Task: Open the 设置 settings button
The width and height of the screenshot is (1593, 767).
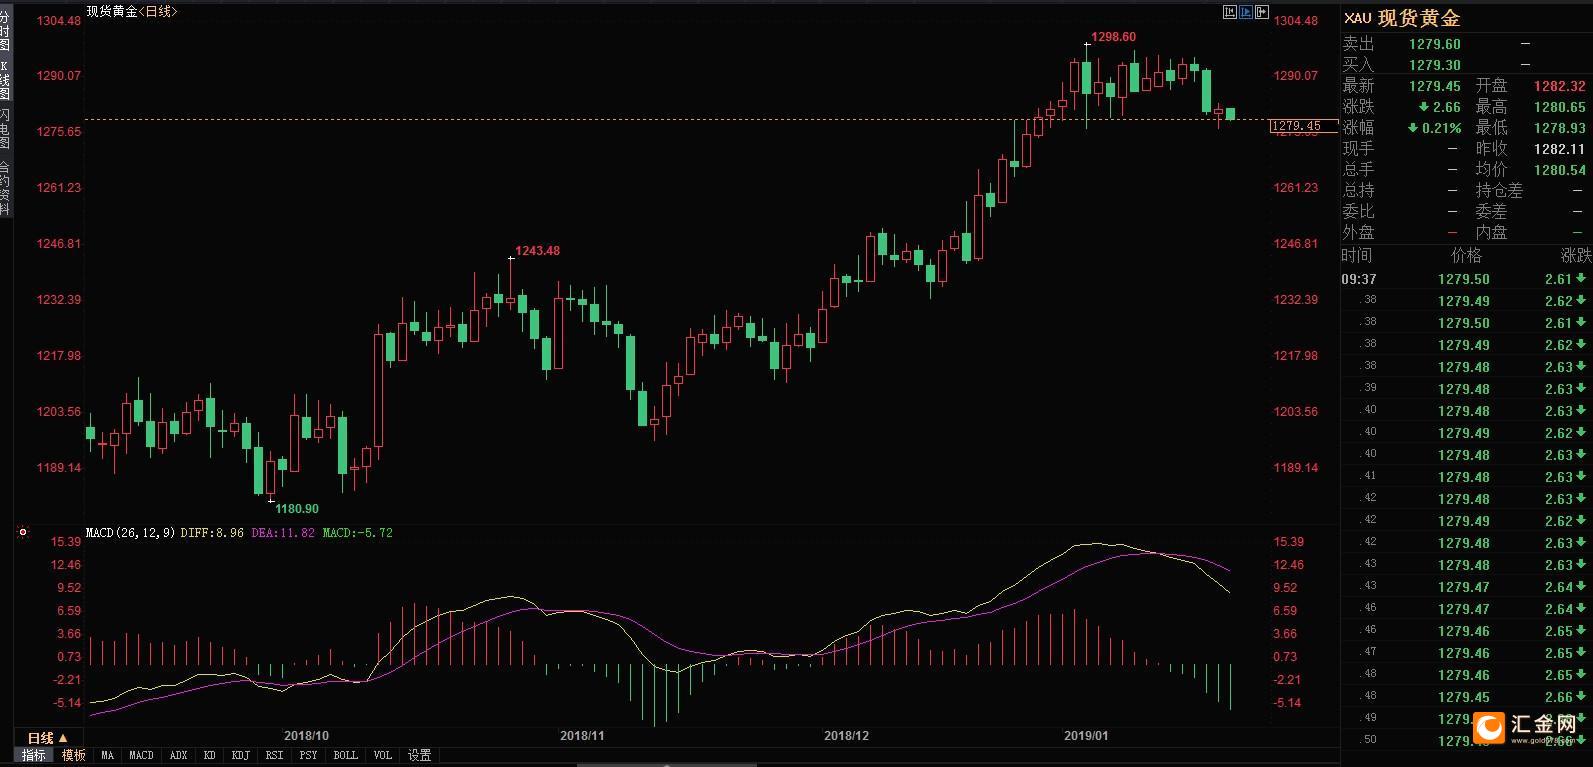Action: click(419, 755)
